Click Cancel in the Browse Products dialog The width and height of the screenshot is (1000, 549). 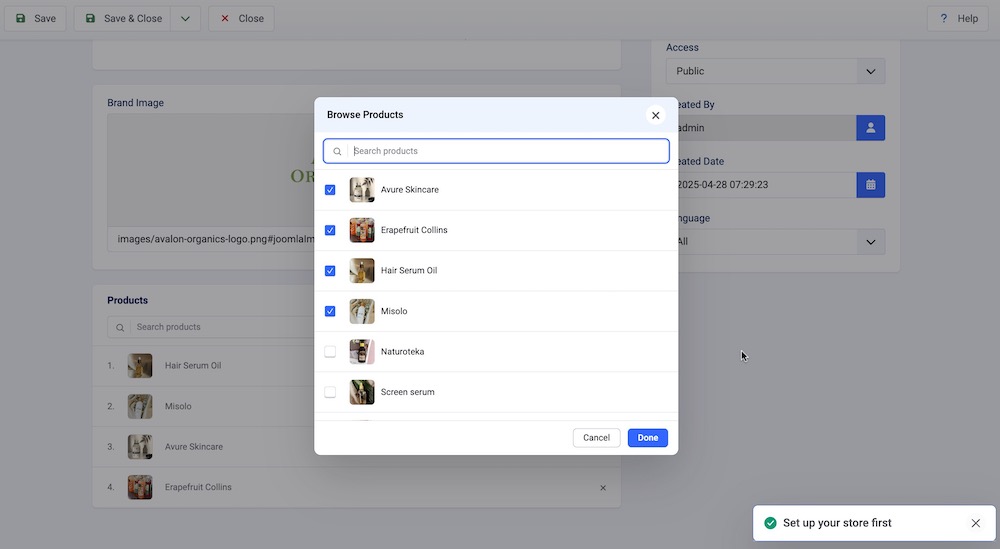596,438
